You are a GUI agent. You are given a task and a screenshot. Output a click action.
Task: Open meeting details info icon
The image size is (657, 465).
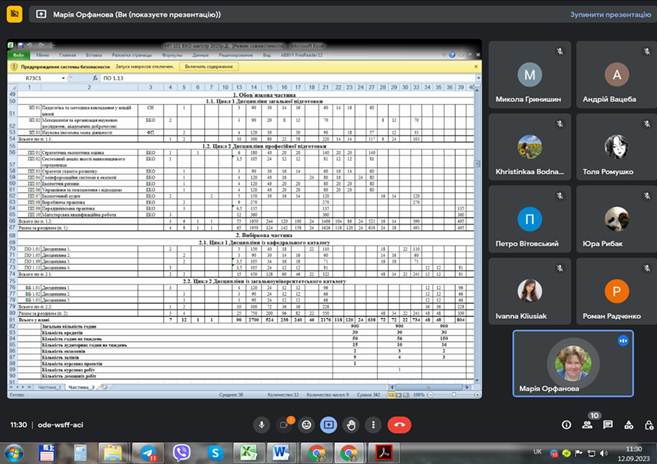[567, 425]
